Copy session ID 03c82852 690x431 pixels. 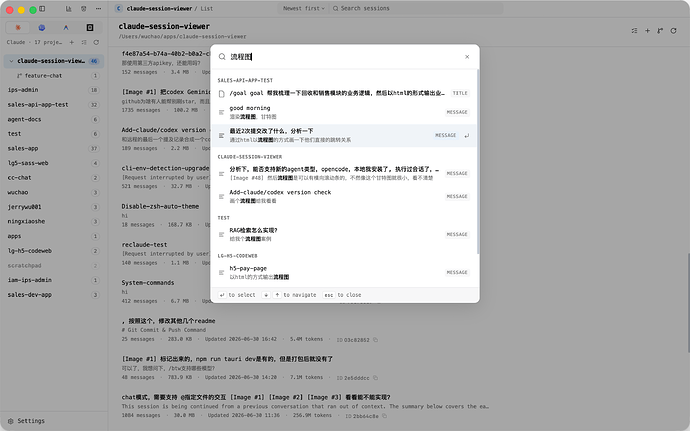pos(375,339)
